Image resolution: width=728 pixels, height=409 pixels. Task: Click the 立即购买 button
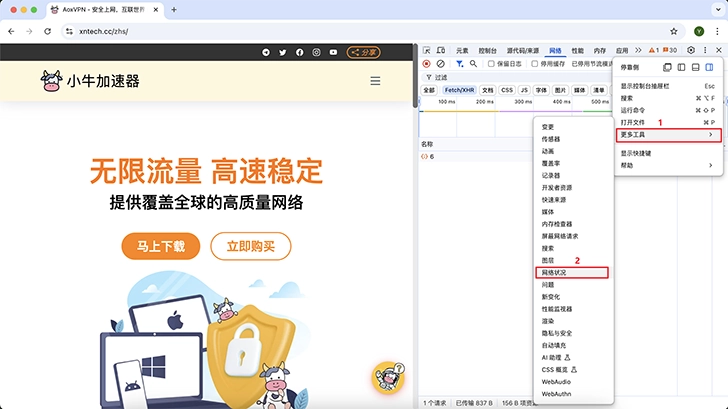click(x=251, y=246)
